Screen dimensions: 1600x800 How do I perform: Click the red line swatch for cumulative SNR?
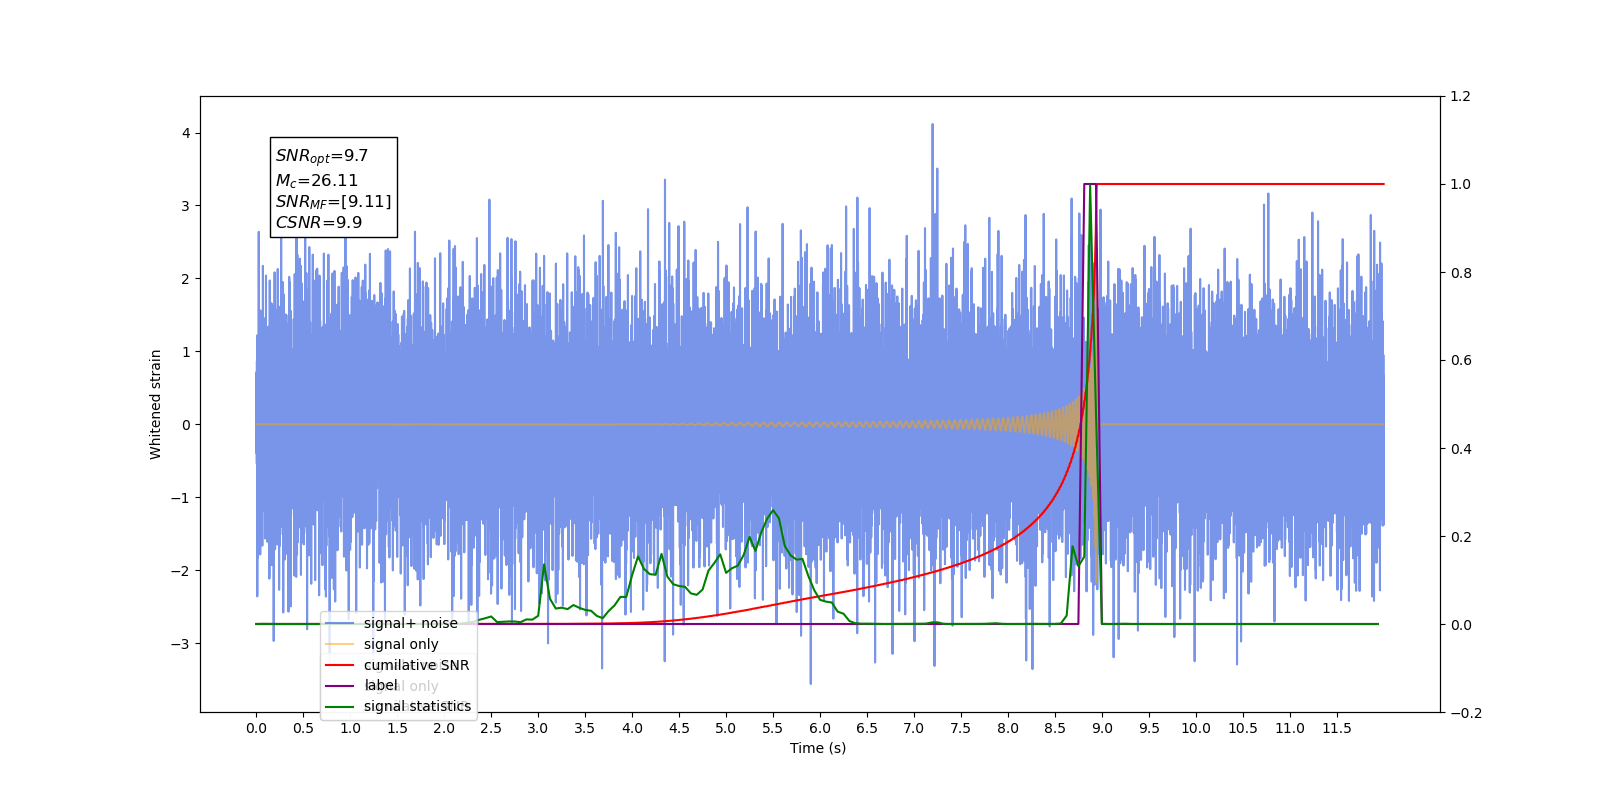340,665
